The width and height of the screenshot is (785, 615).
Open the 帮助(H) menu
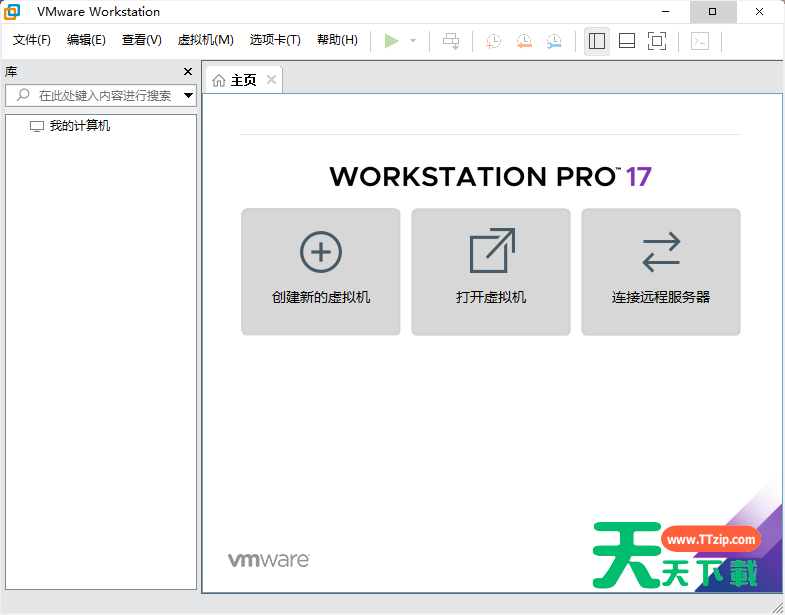[337, 40]
